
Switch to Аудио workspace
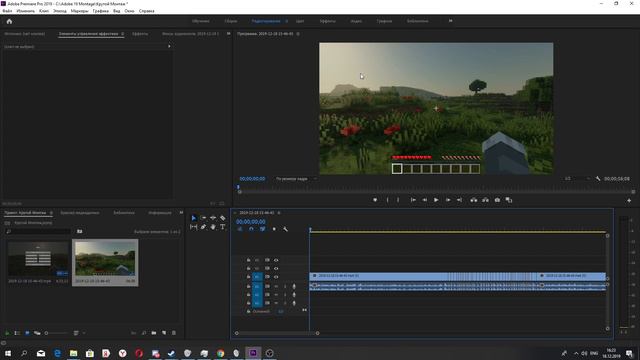pyautogui.click(x=356, y=21)
